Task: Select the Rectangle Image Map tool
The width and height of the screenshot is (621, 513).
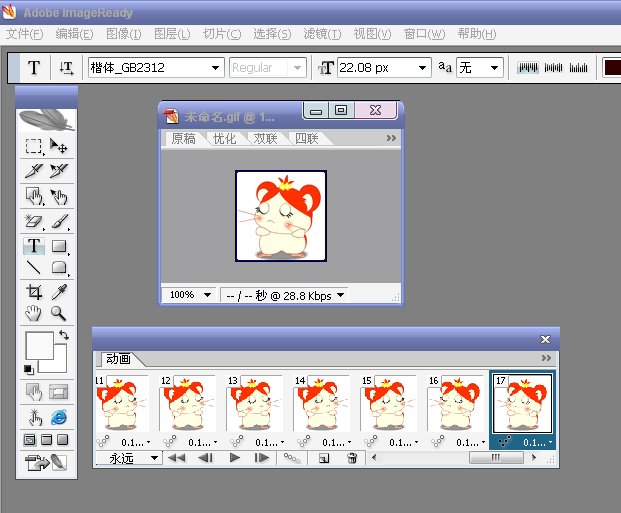Action: coord(34,196)
